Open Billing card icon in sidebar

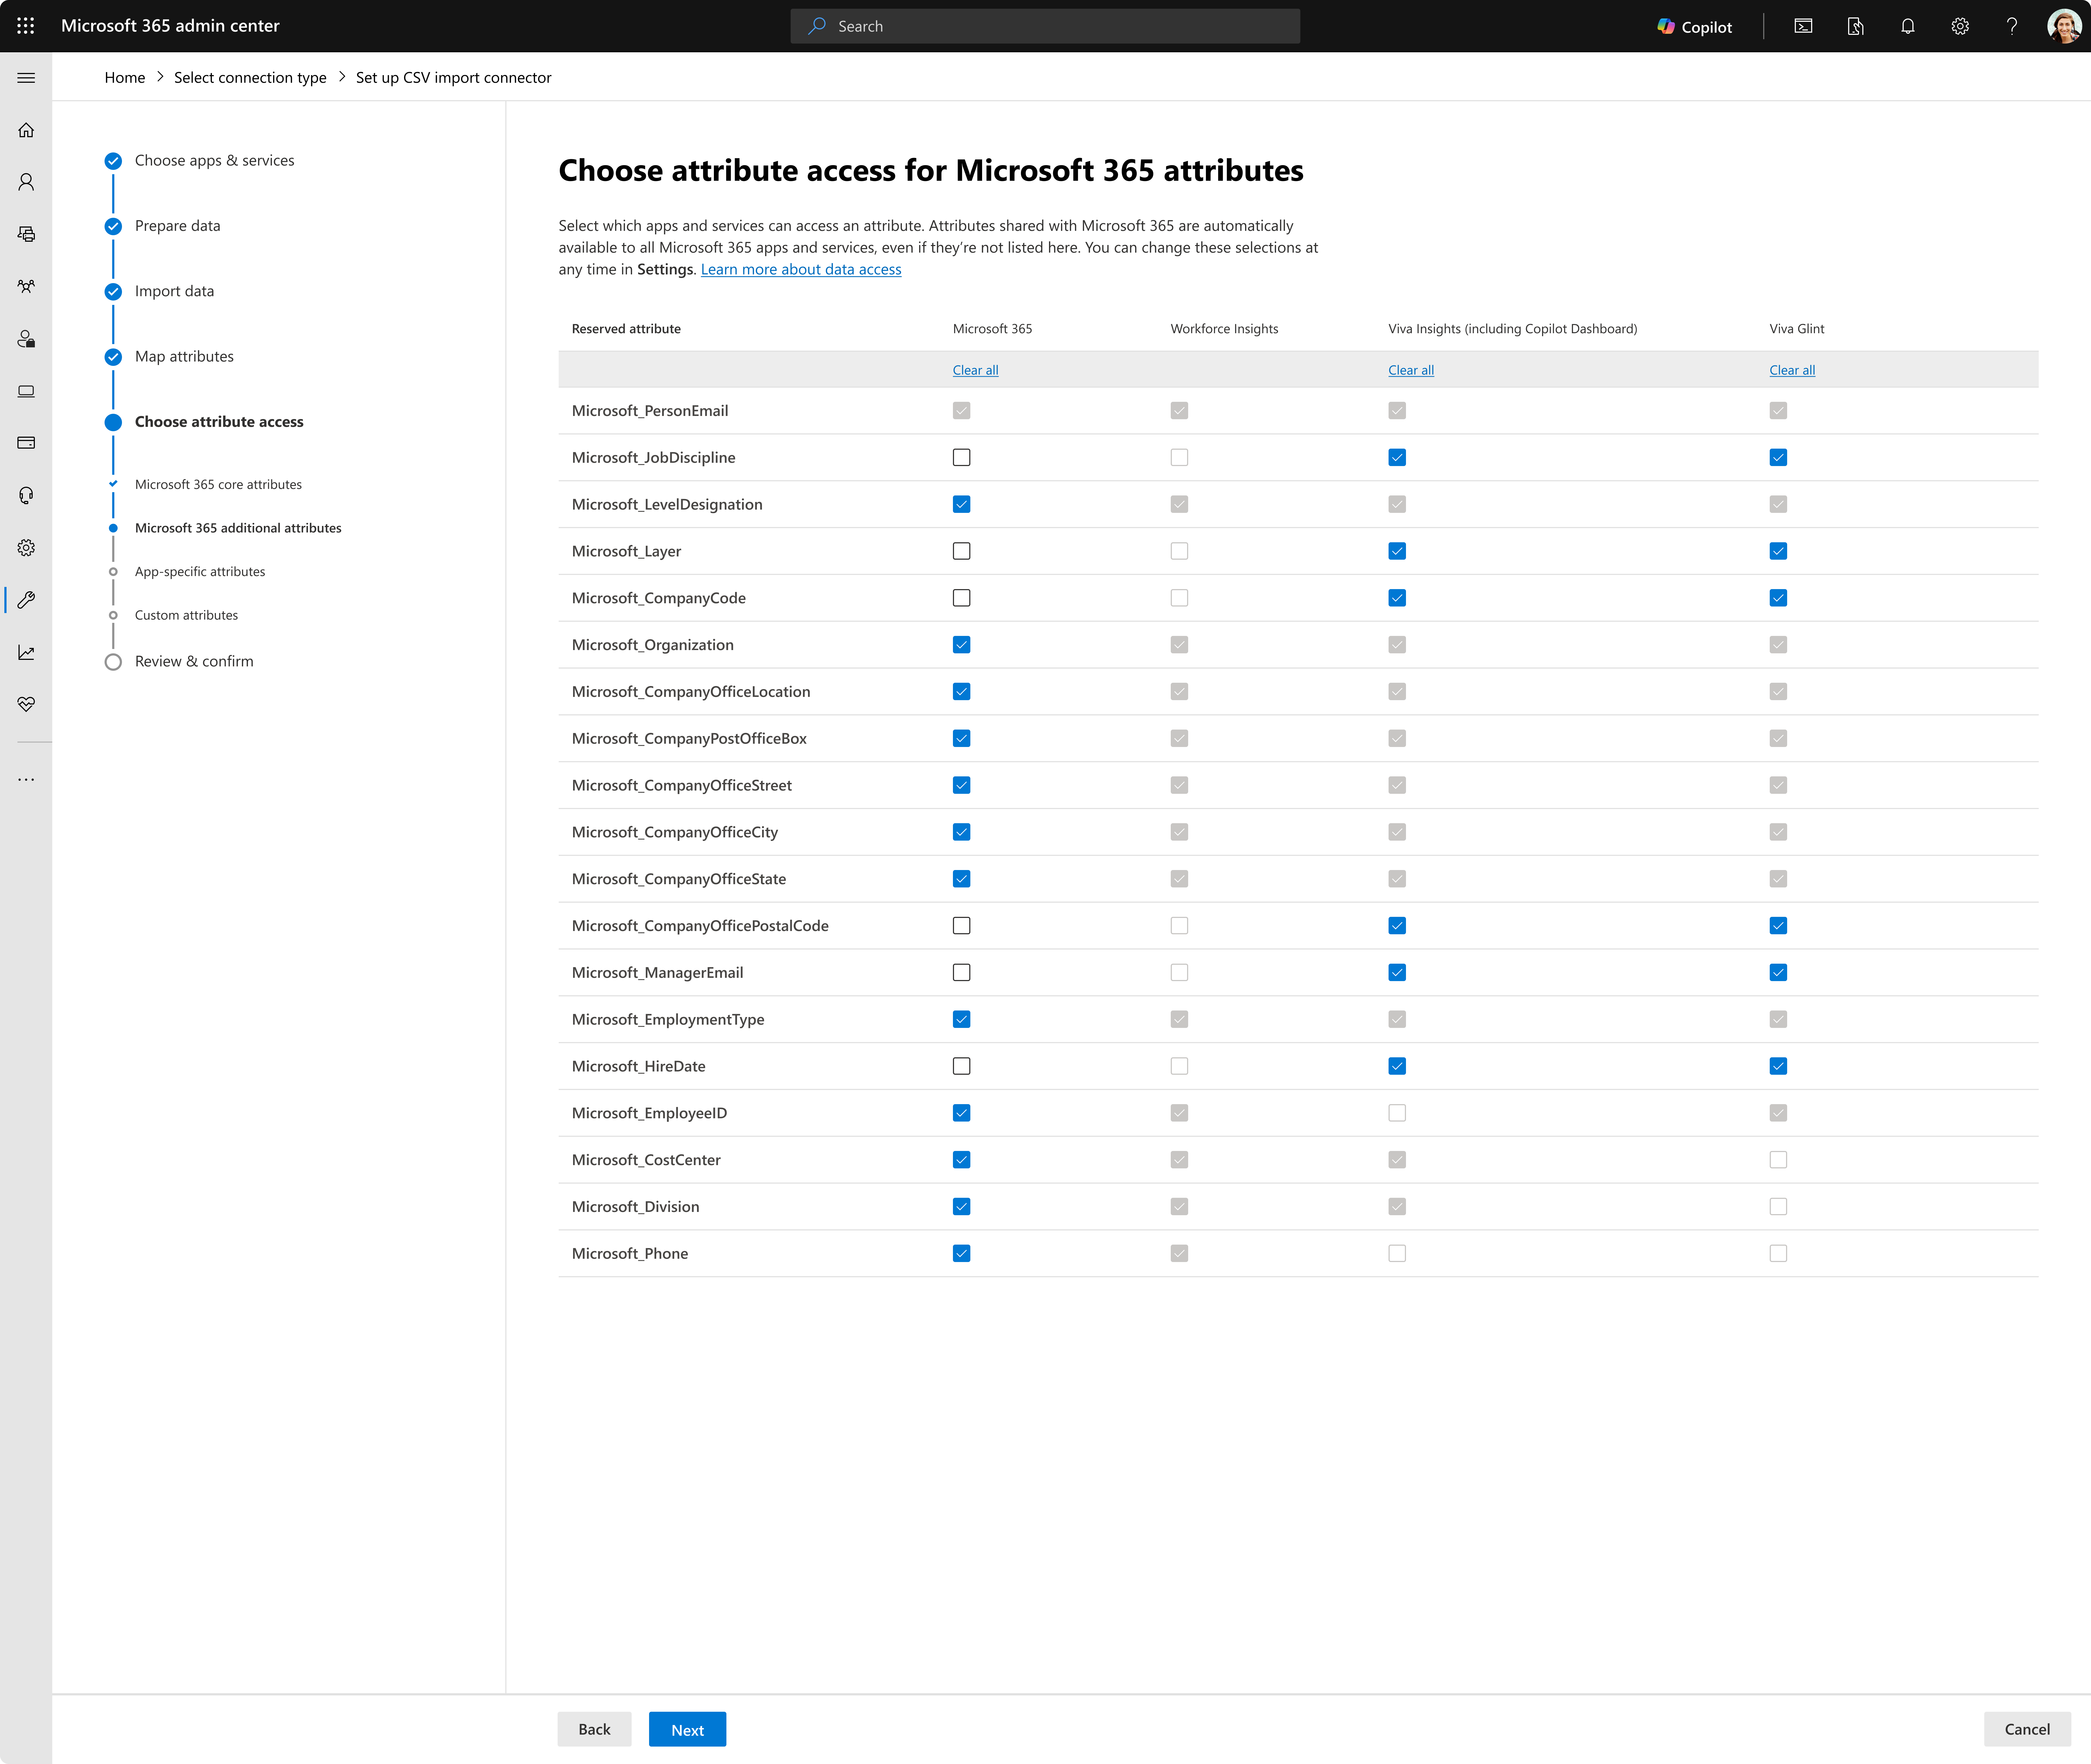(26, 443)
